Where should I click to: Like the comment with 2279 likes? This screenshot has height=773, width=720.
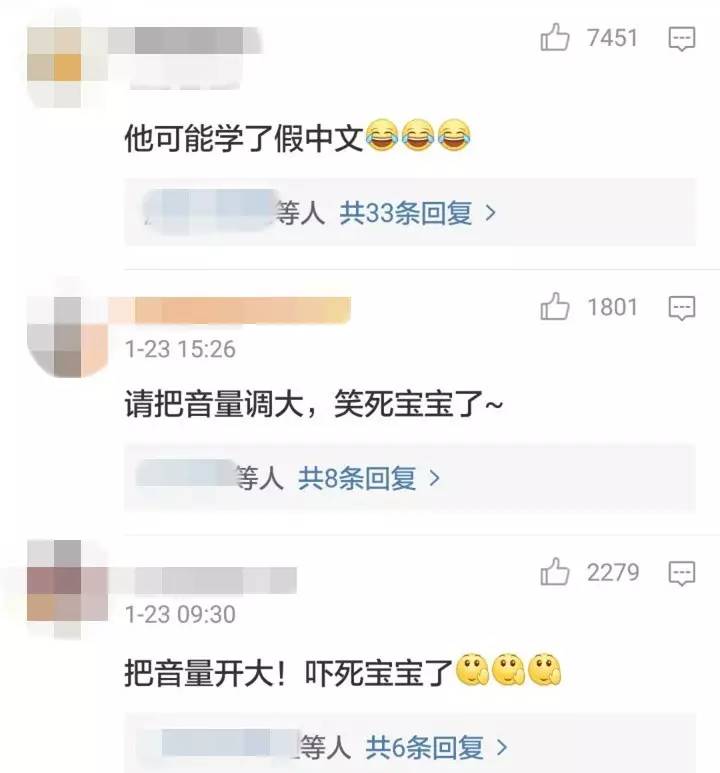[555, 571]
